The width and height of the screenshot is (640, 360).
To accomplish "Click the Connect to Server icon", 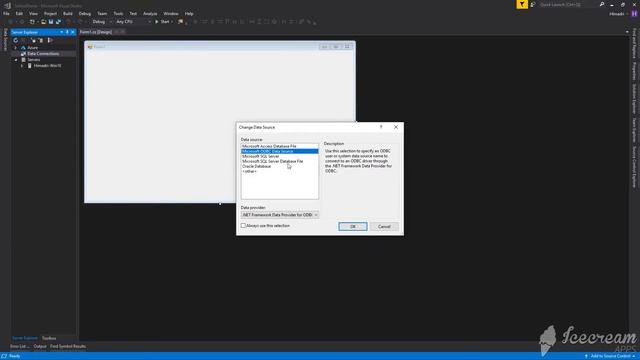I will [40, 40].
